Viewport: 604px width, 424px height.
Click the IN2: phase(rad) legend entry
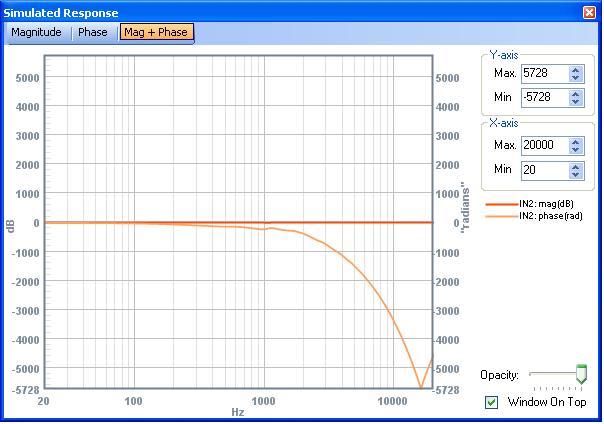pos(534,216)
